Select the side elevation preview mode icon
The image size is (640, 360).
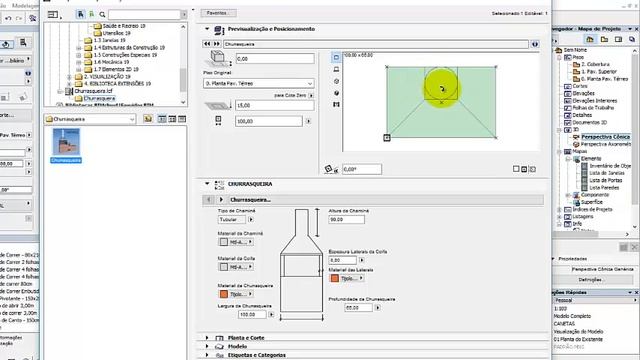click(x=336, y=69)
